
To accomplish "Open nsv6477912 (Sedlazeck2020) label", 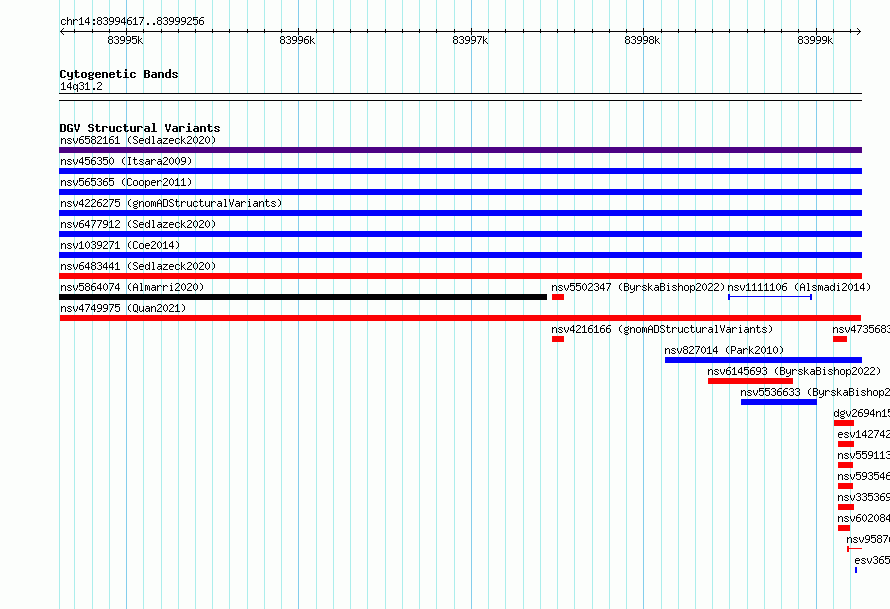I will tap(138, 224).
